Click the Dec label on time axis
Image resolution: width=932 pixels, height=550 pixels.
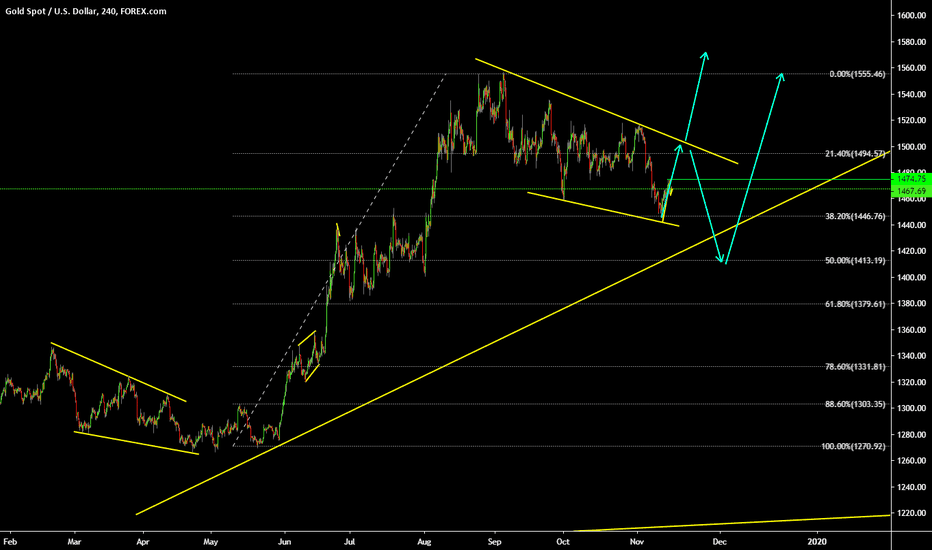[x=718, y=541]
